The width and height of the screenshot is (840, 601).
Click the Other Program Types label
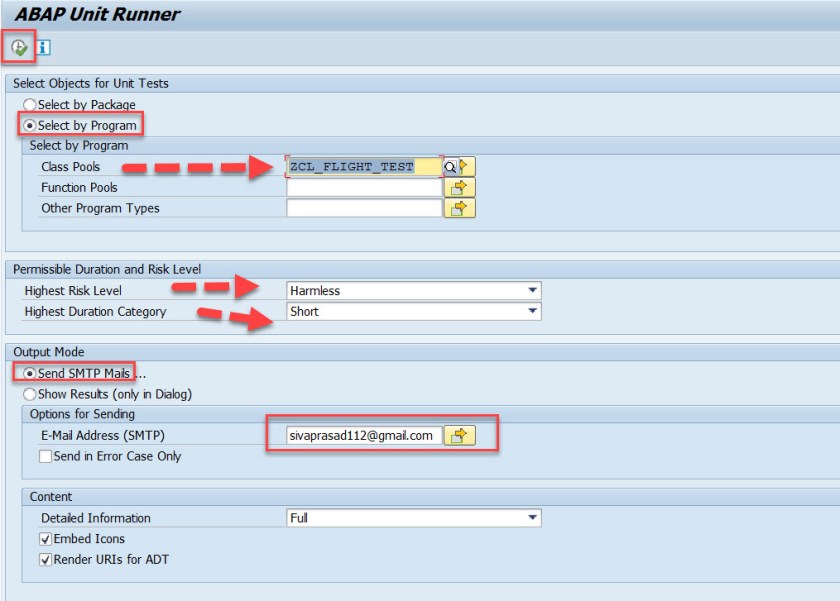(100, 208)
